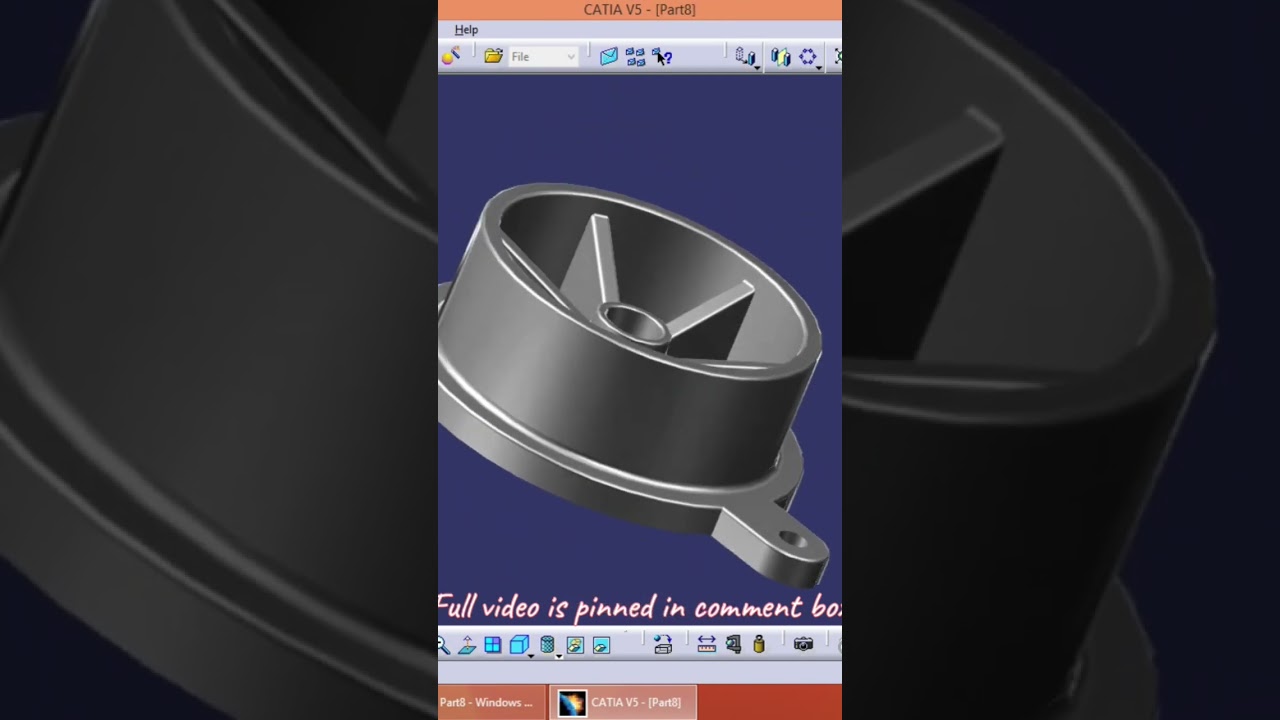This screenshot has height=720, width=1280.
Task: Click the Open file folder icon
Action: tap(493, 57)
